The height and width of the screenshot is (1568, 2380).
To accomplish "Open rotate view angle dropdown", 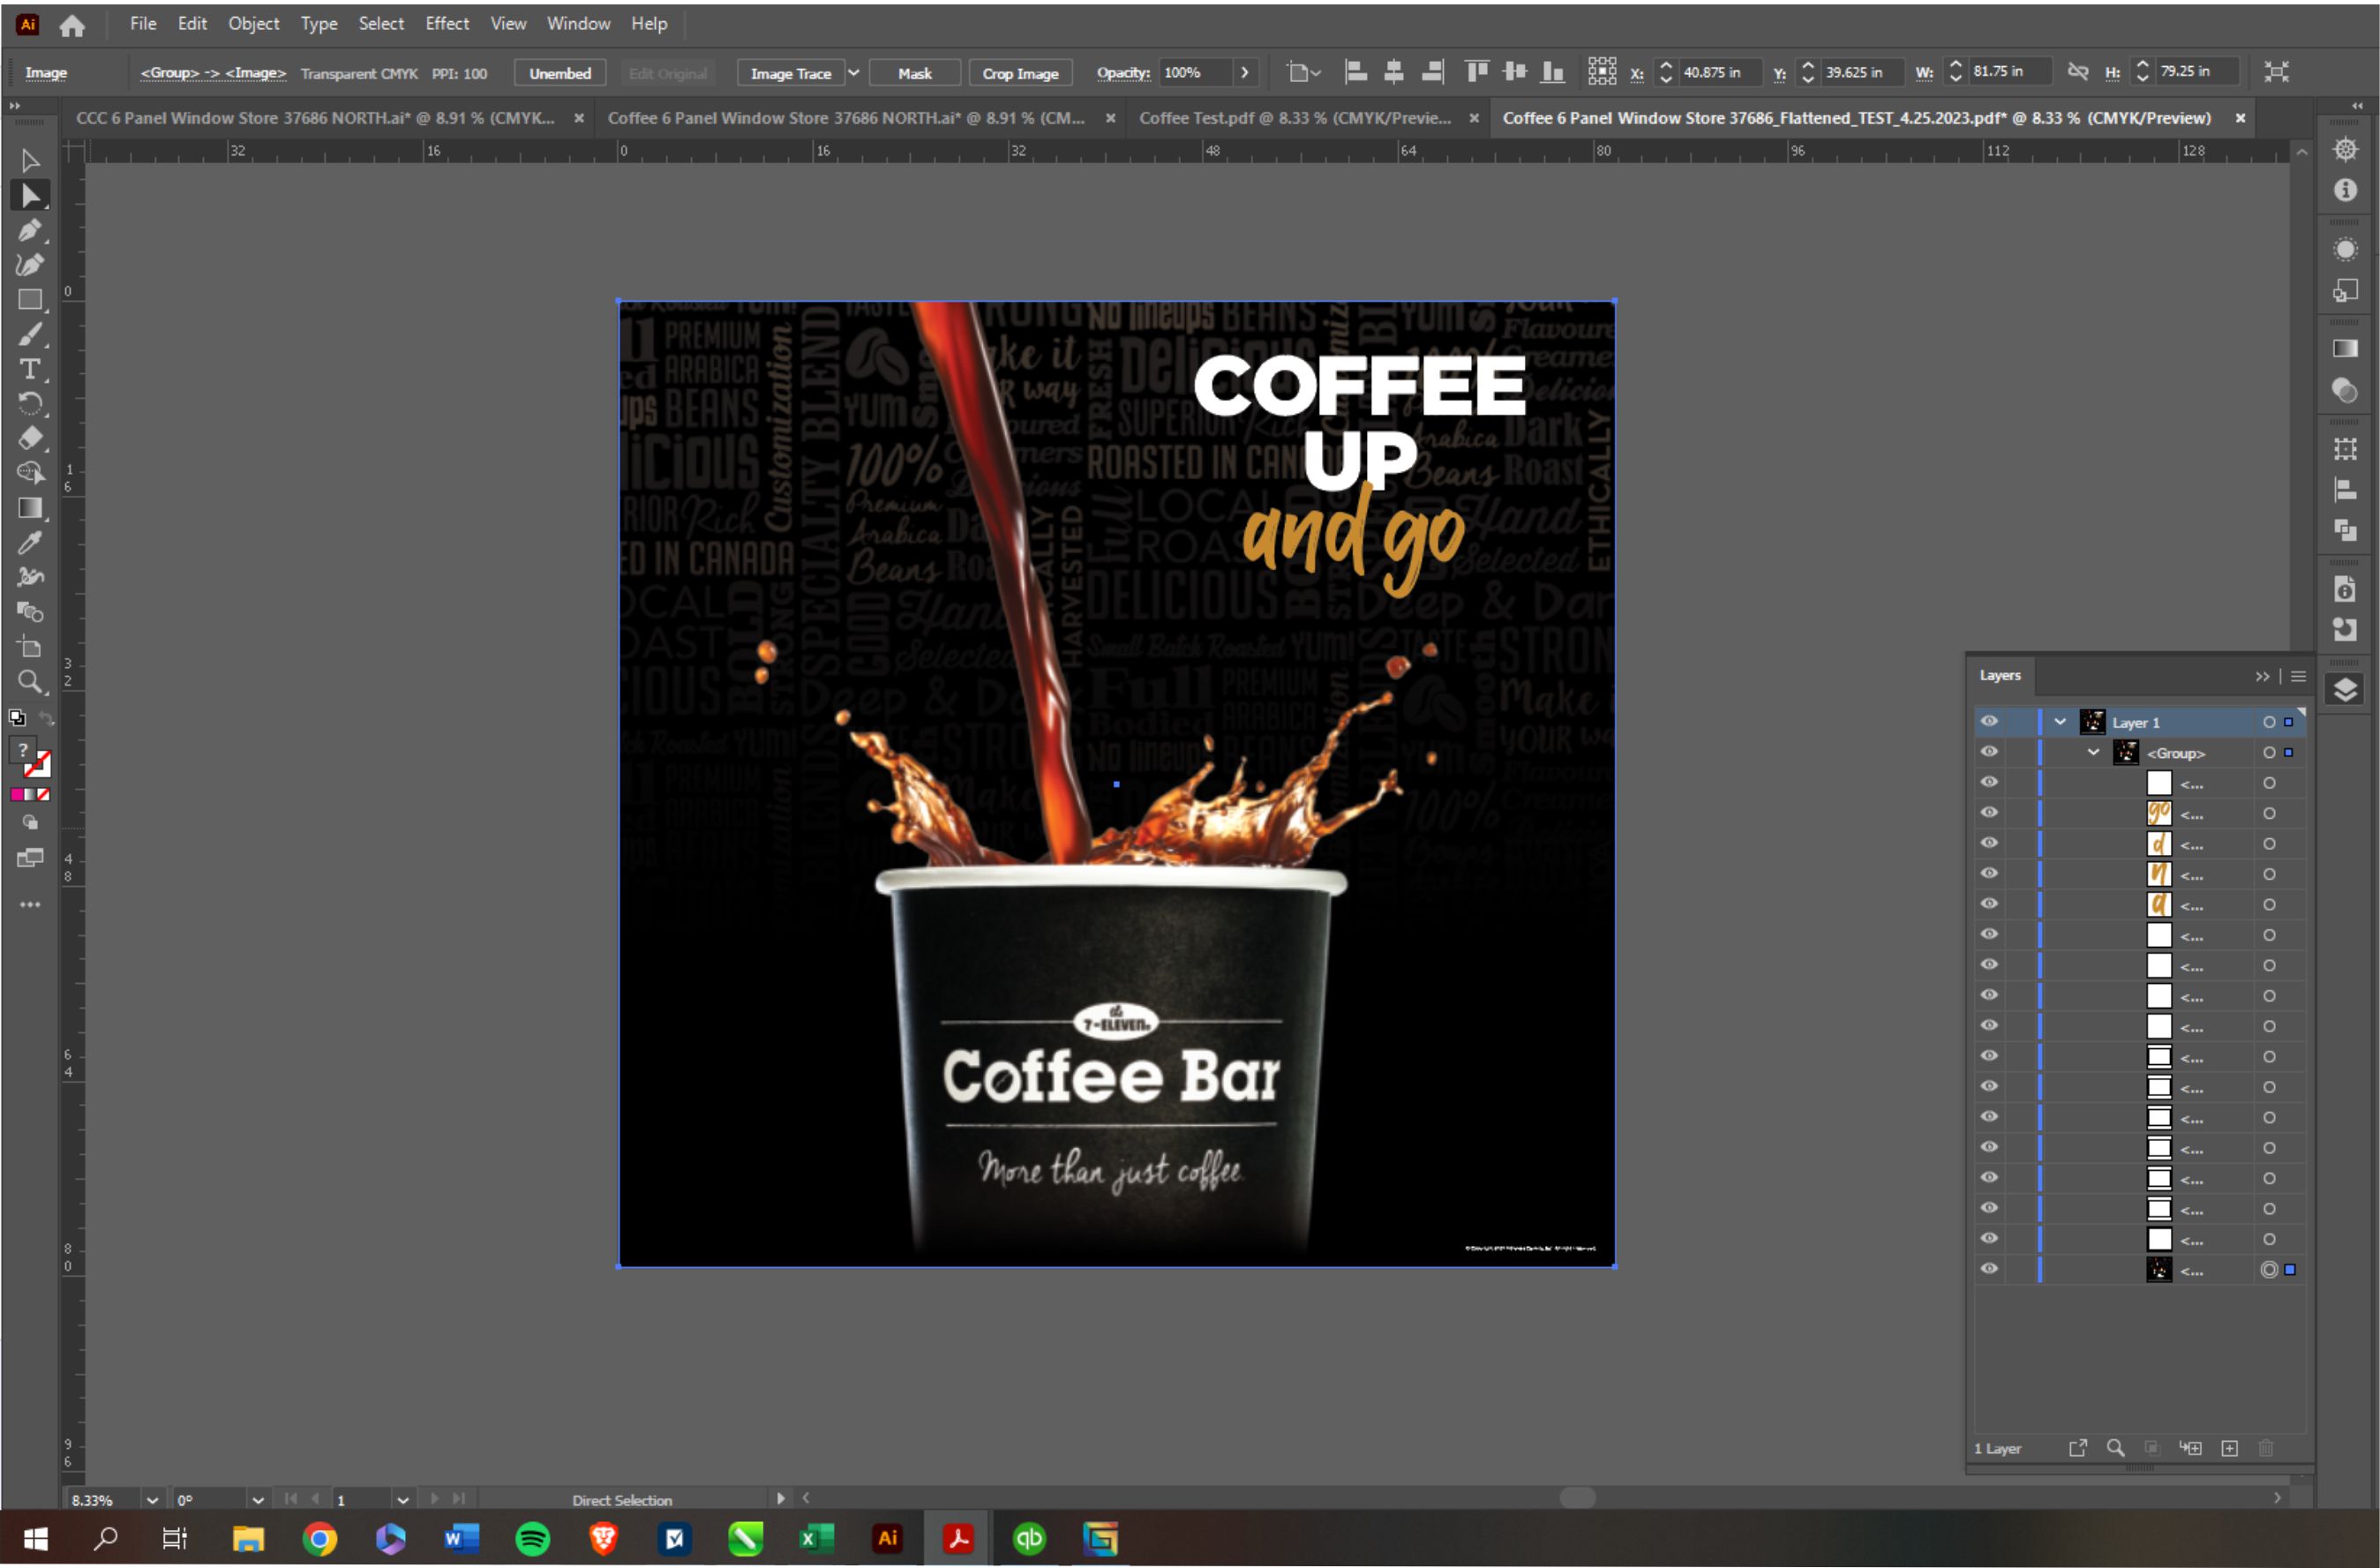I will [x=258, y=1500].
